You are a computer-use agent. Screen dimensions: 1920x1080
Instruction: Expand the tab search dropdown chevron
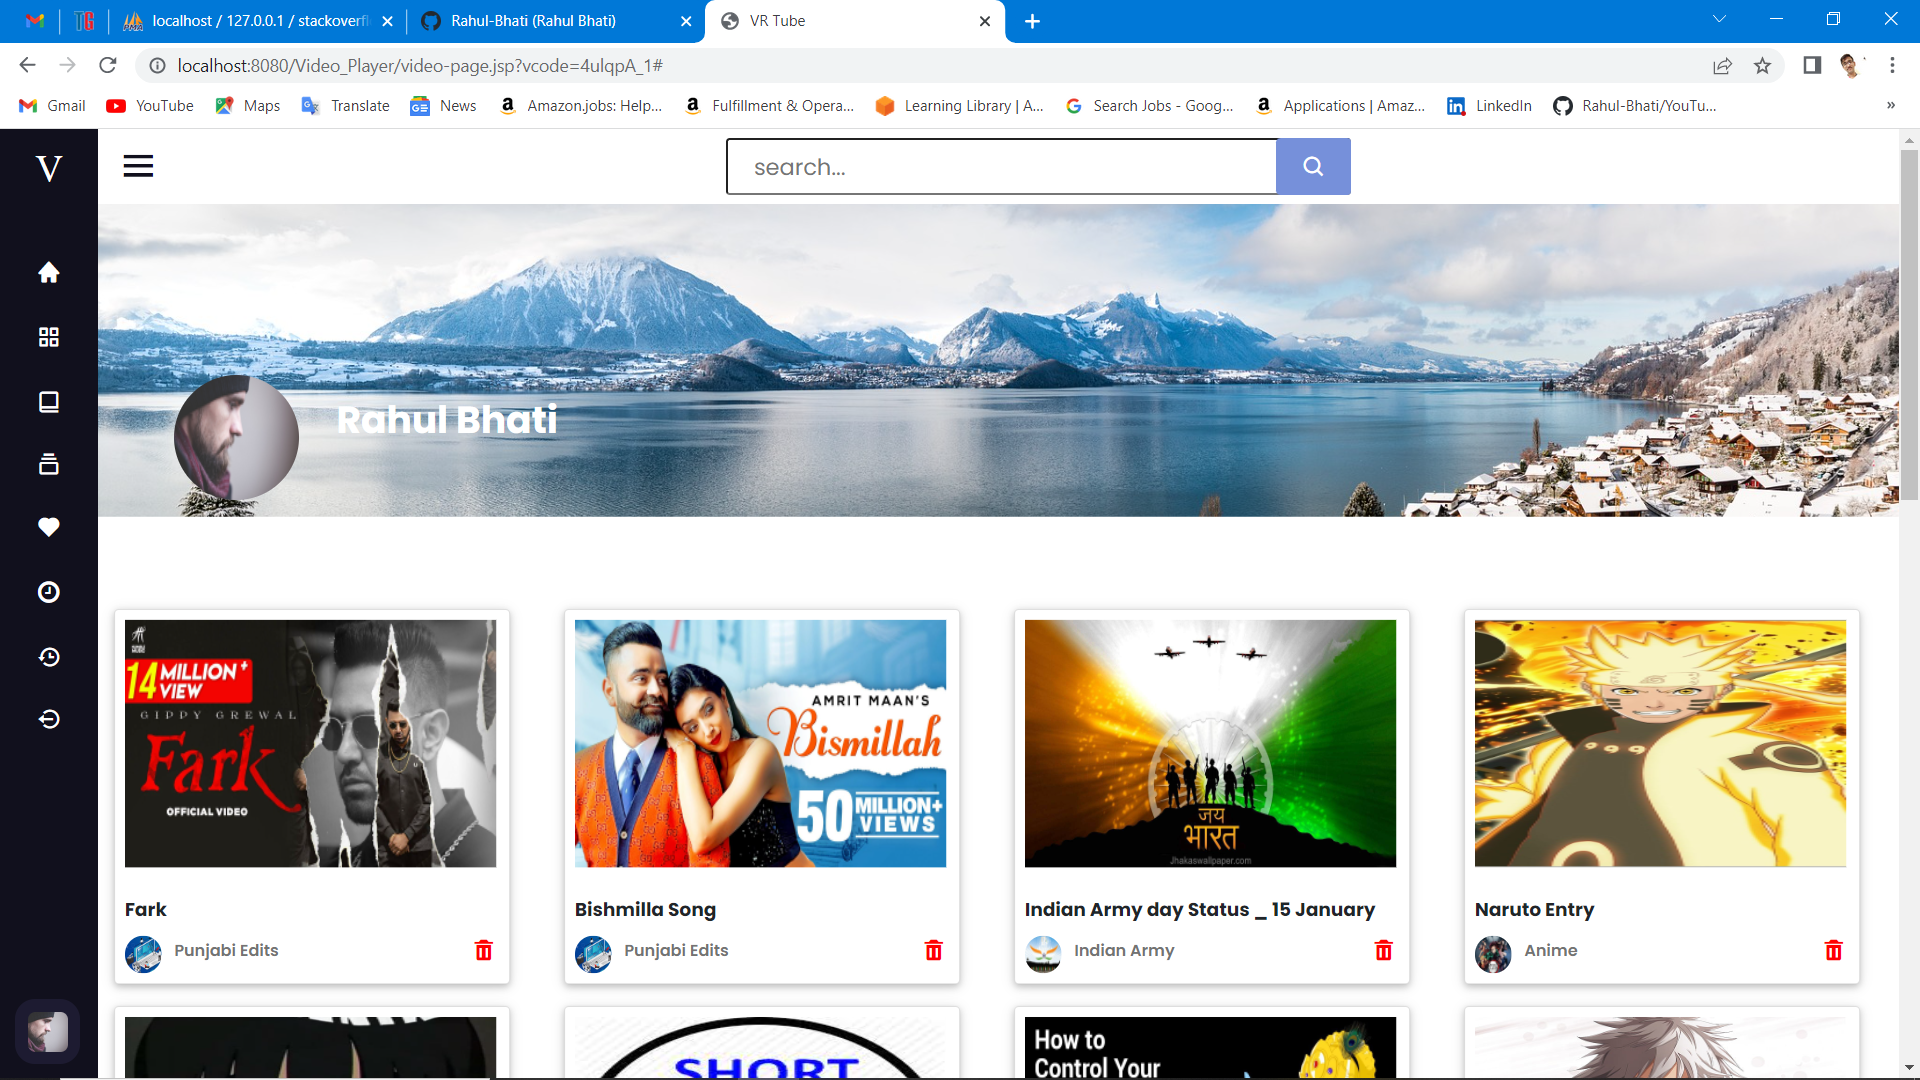pyautogui.click(x=1719, y=19)
